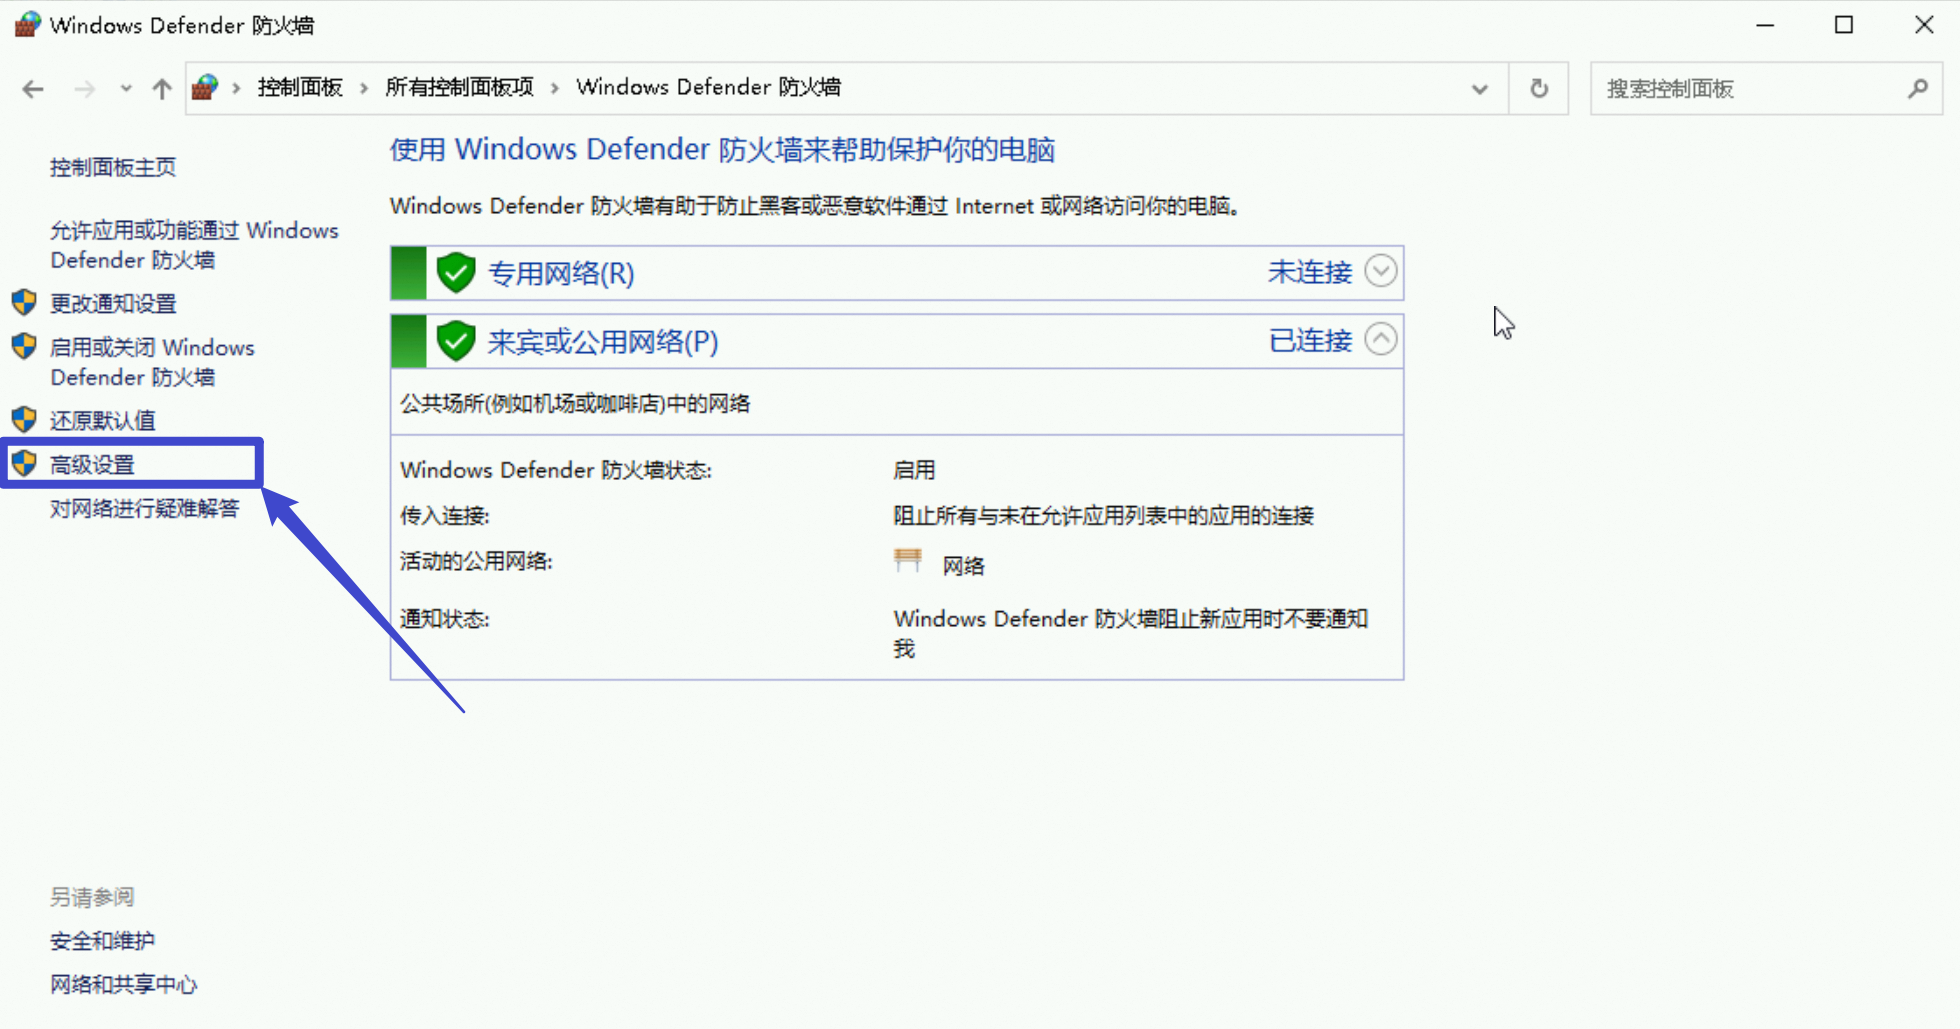The width and height of the screenshot is (1960, 1029).
Task: Click 已连接 status on public network
Action: click(1310, 340)
